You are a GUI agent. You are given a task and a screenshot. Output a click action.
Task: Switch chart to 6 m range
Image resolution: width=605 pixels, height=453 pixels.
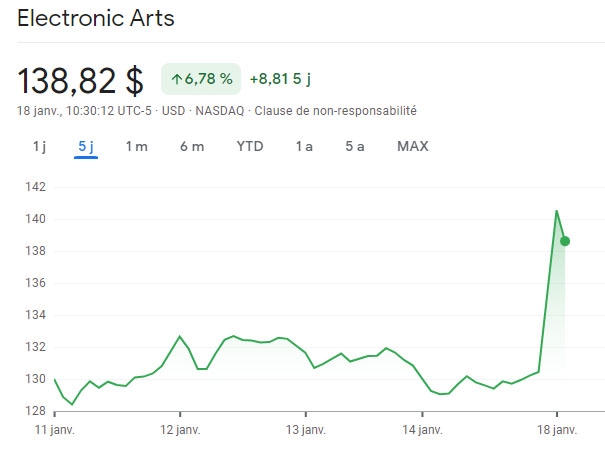[192, 147]
